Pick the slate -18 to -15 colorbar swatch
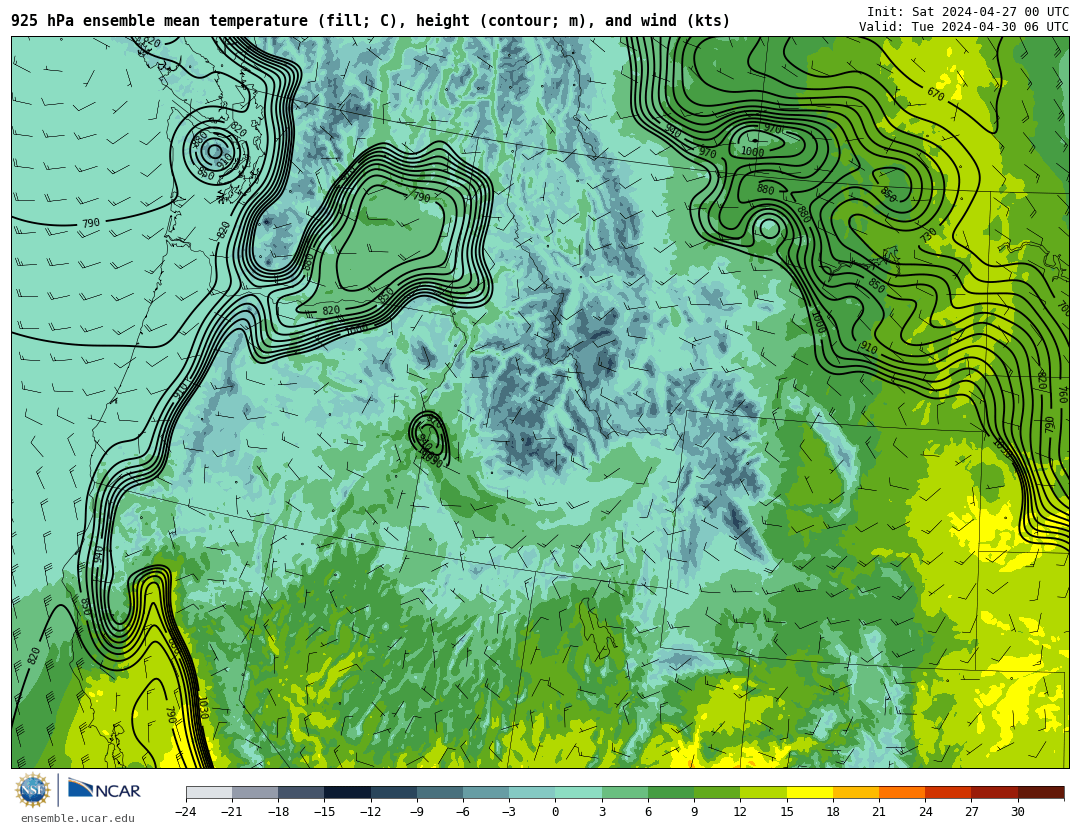This screenshot has height=831, width=1080. (x=302, y=792)
